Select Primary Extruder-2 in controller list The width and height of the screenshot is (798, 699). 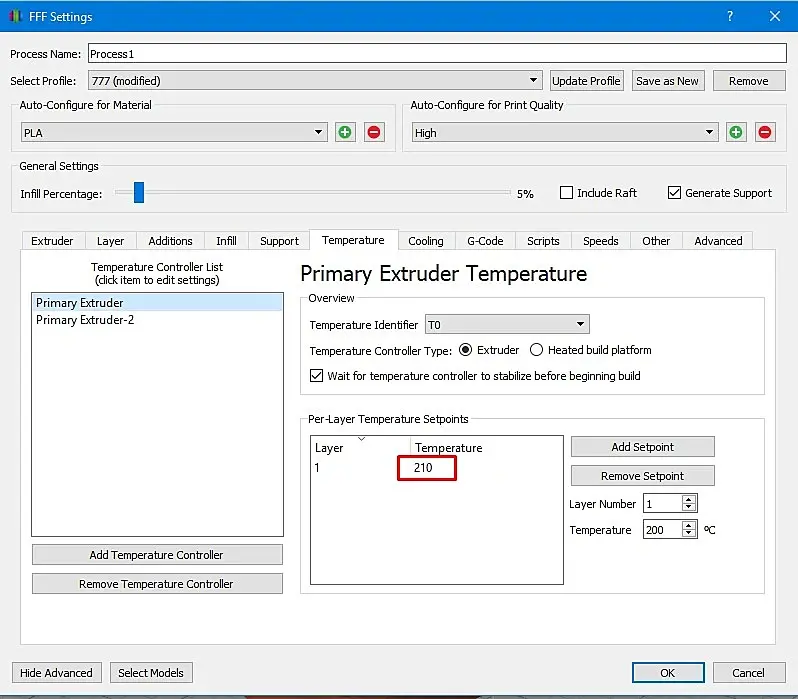click(x=157, y=320)
